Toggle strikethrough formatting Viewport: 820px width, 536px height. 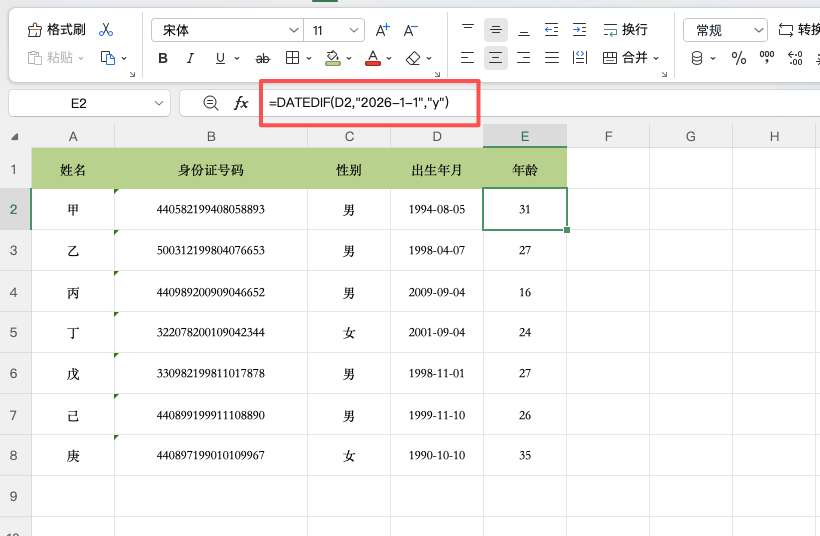point(263,59)
